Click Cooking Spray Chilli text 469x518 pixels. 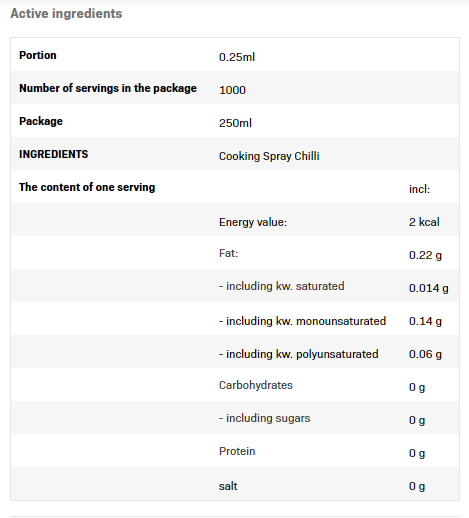(269, 156)
